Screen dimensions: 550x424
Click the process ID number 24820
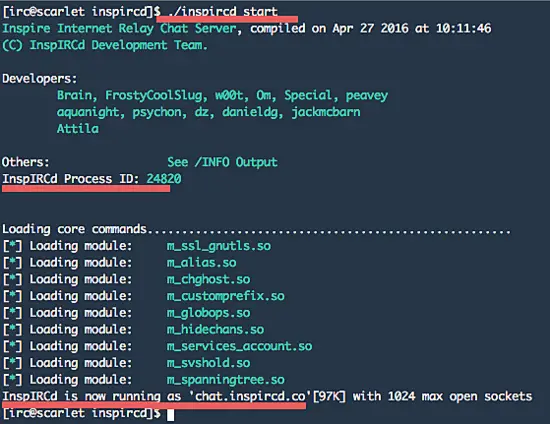(164, 179)
